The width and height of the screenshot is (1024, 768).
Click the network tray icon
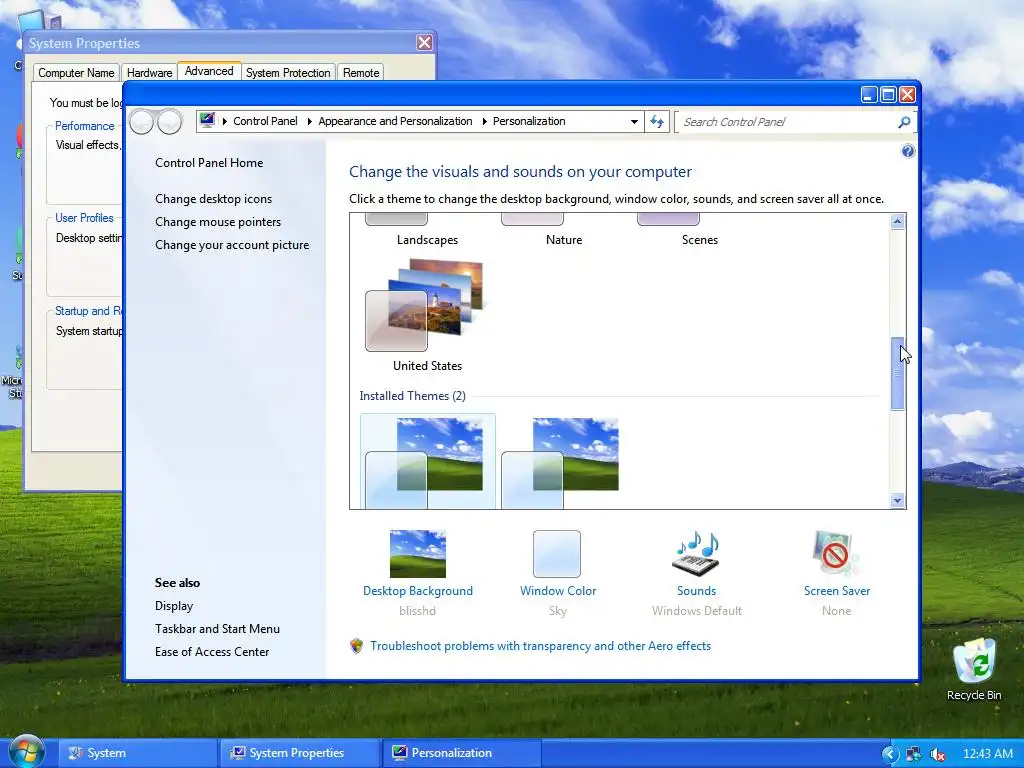click(x=914, y=754)
